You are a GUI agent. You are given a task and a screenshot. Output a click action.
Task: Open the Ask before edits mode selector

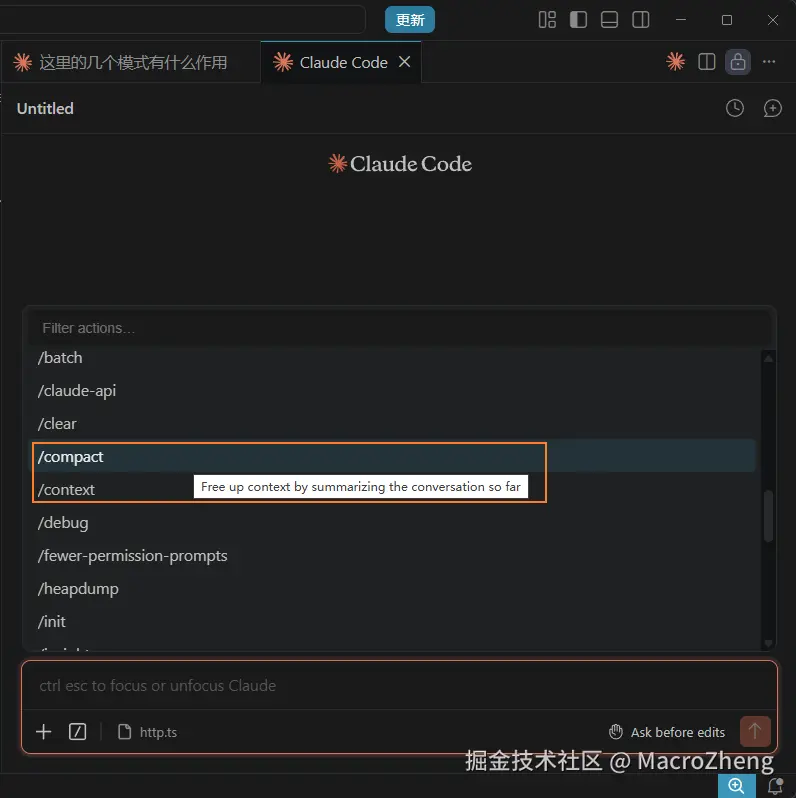(667, 732)
